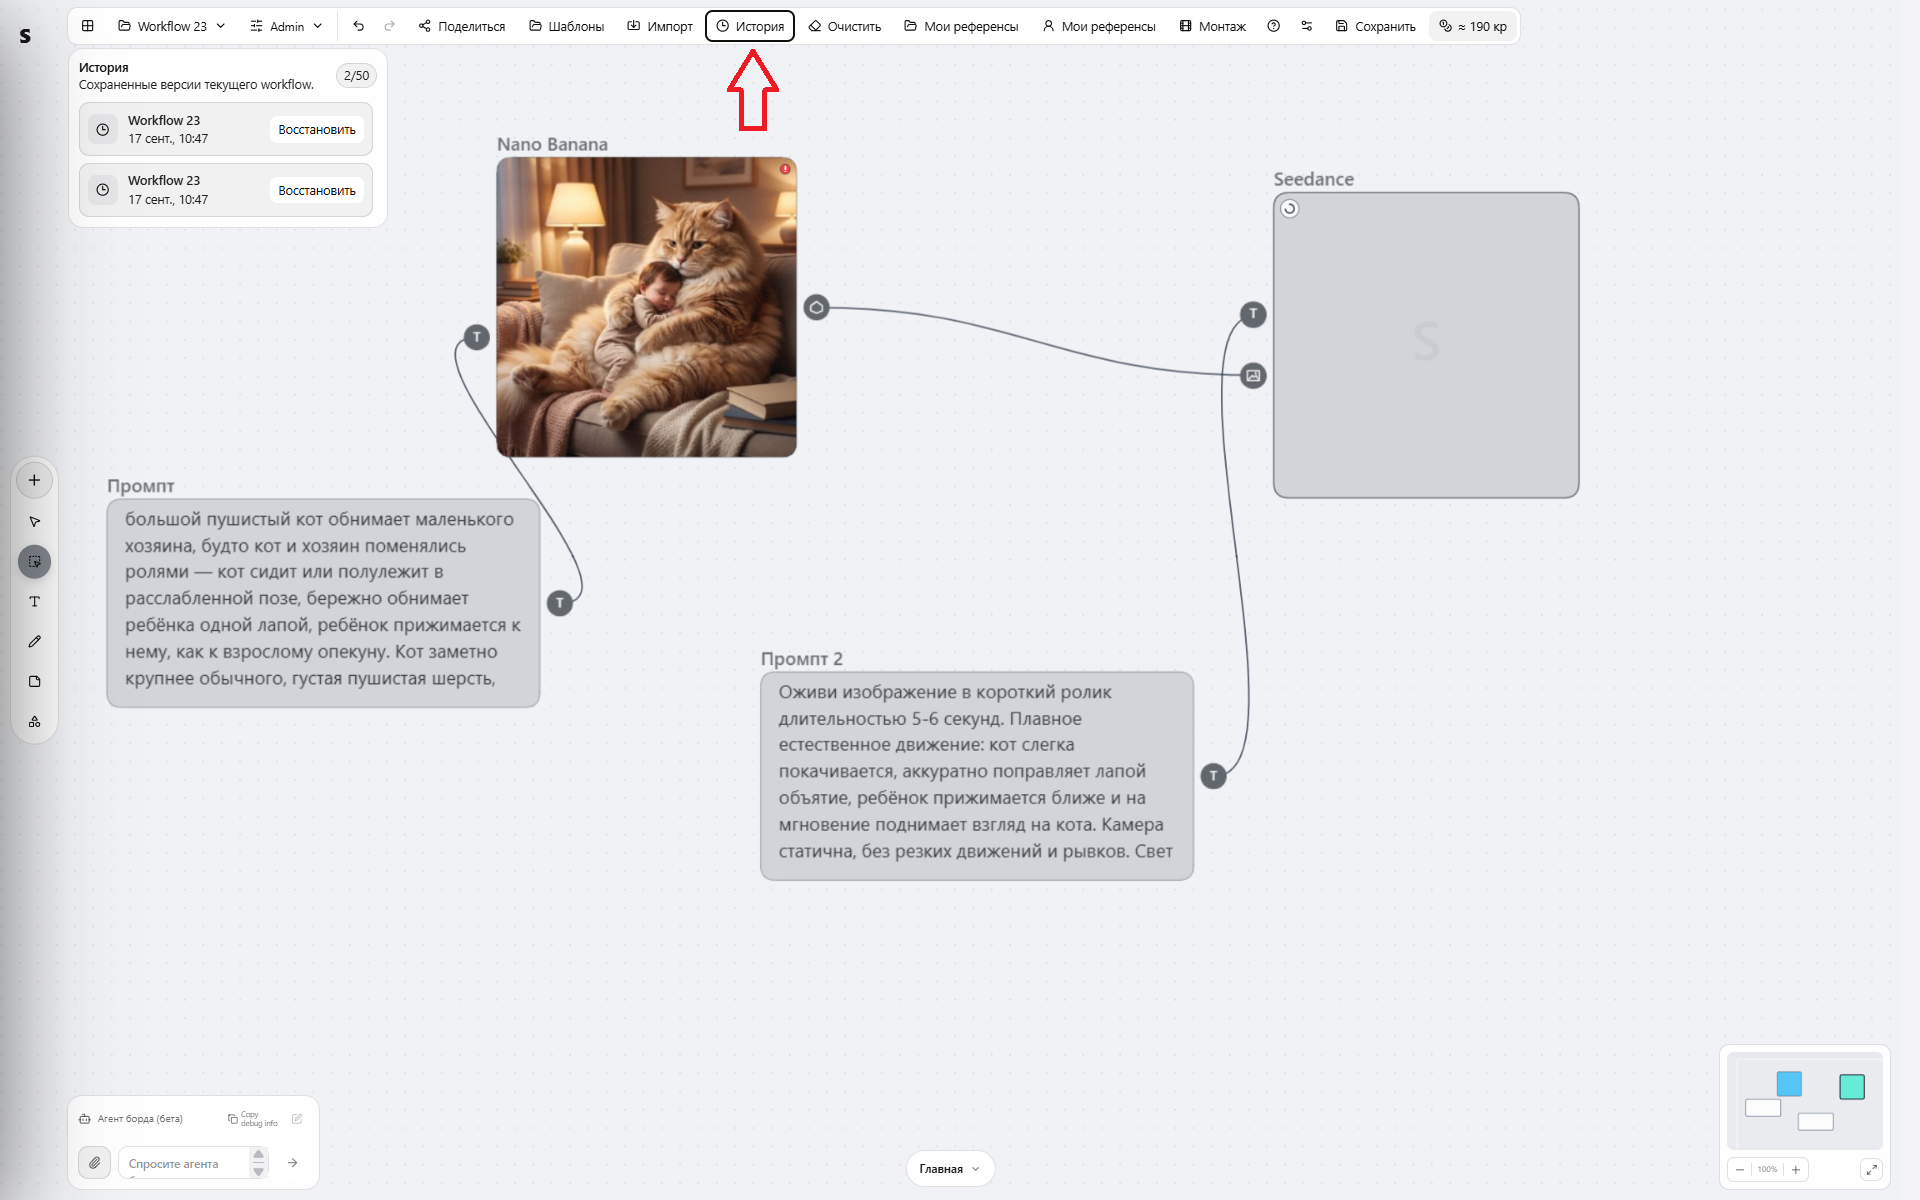Expand the Главная page selector
1920x1200 pixels.
(x=950, y=1169)
